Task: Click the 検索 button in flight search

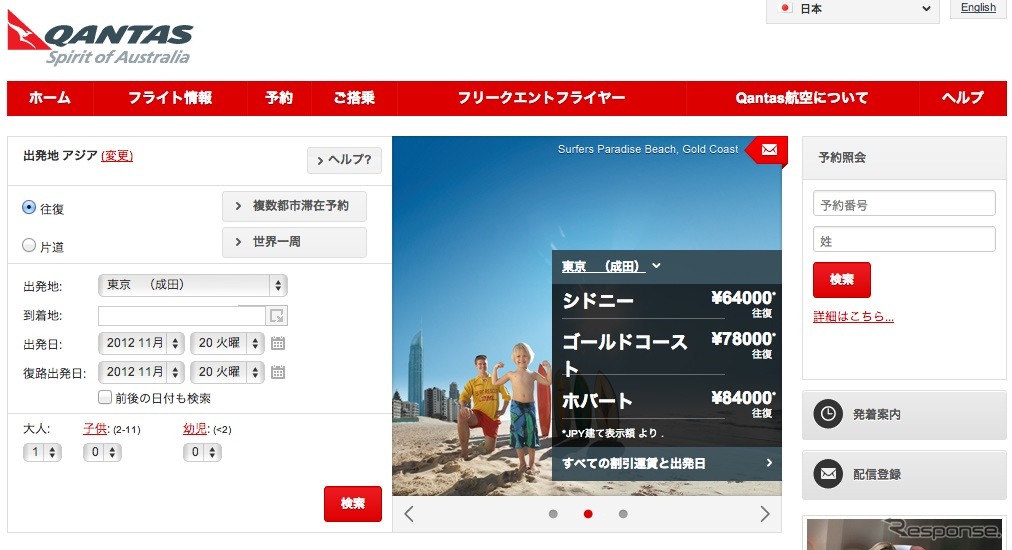Action: 353,504
